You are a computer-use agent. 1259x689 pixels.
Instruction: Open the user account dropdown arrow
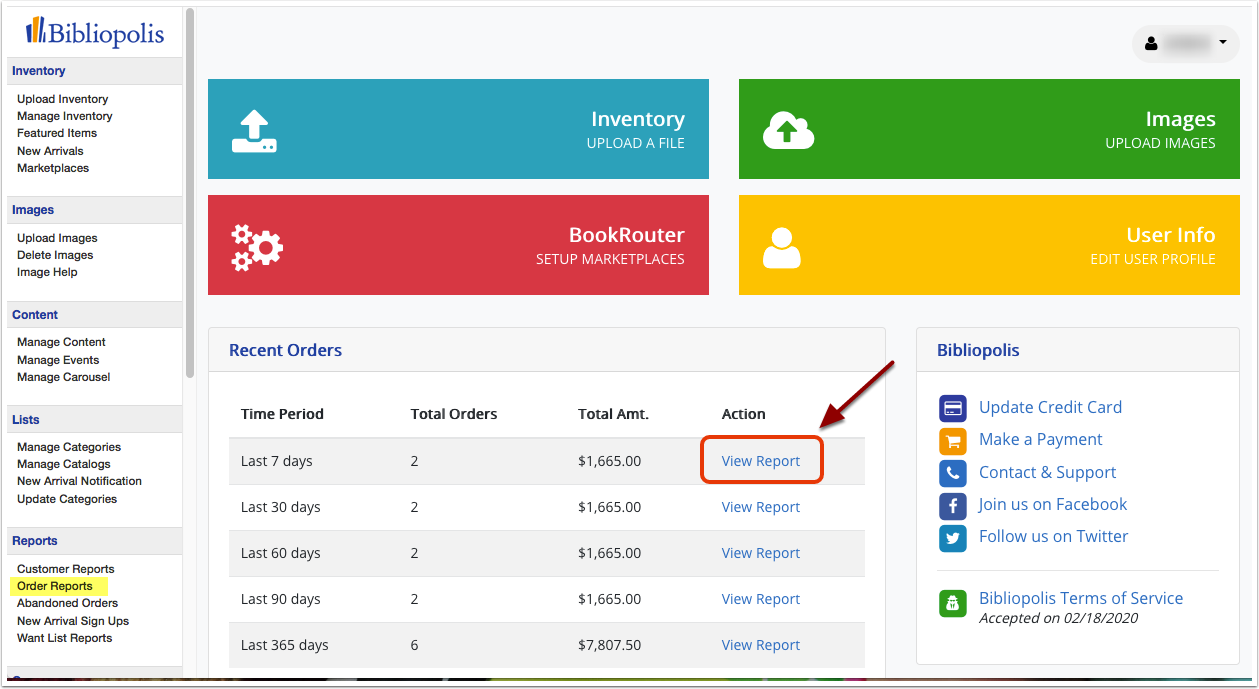(x=1223, y=43)
